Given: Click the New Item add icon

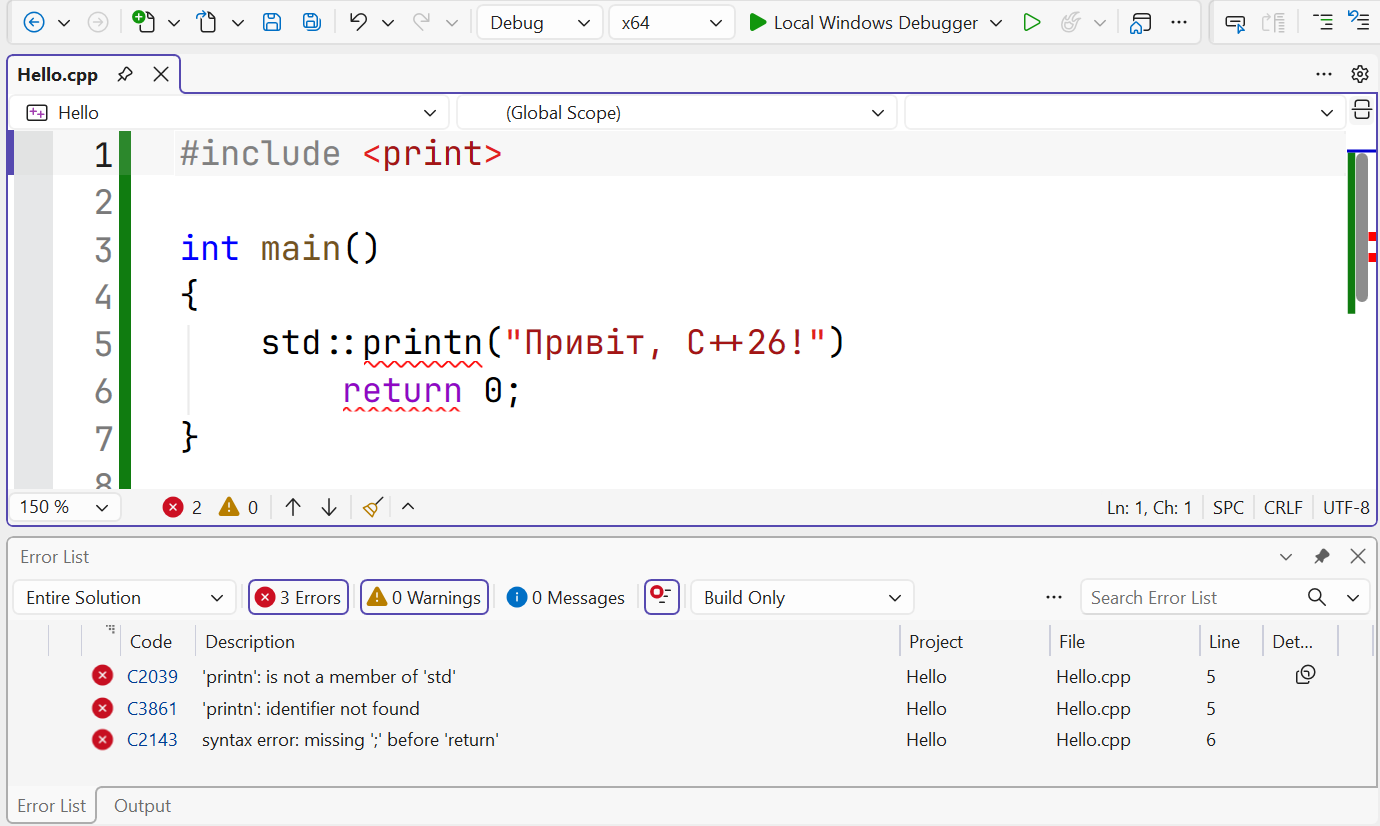Looking at the screenshot, I should click(x=144, y=22).
